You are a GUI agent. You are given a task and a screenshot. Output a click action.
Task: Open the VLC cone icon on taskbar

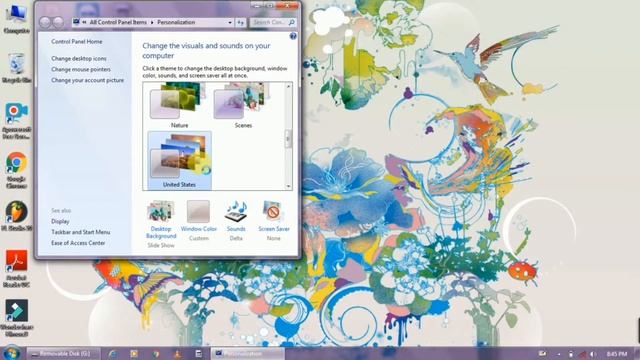pos(177,353)
